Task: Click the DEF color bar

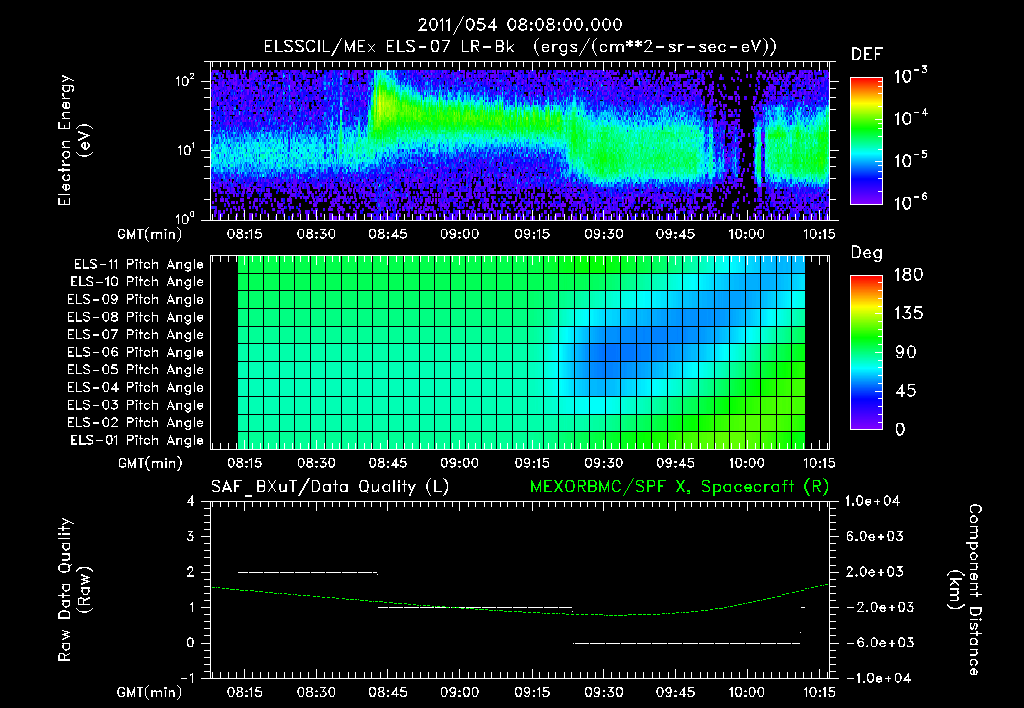Action: coord(866,141)
